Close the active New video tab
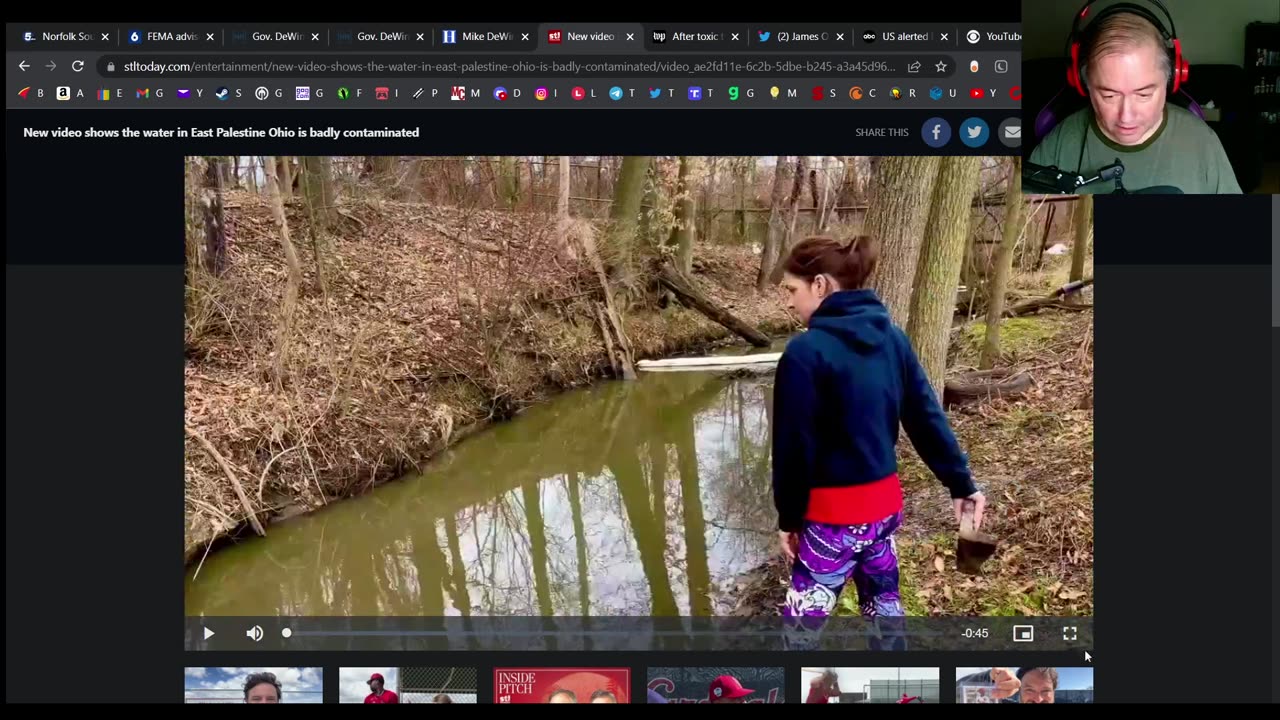Viewport: 1280px width, 720px height. click(630, 37)
